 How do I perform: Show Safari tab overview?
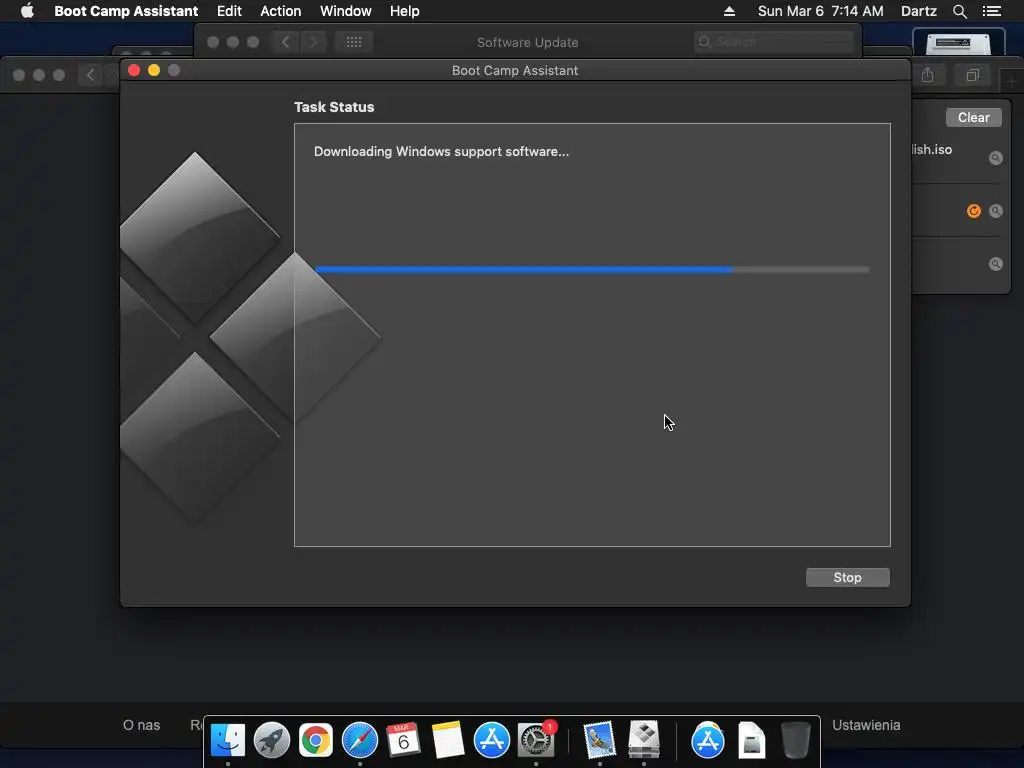972,75
